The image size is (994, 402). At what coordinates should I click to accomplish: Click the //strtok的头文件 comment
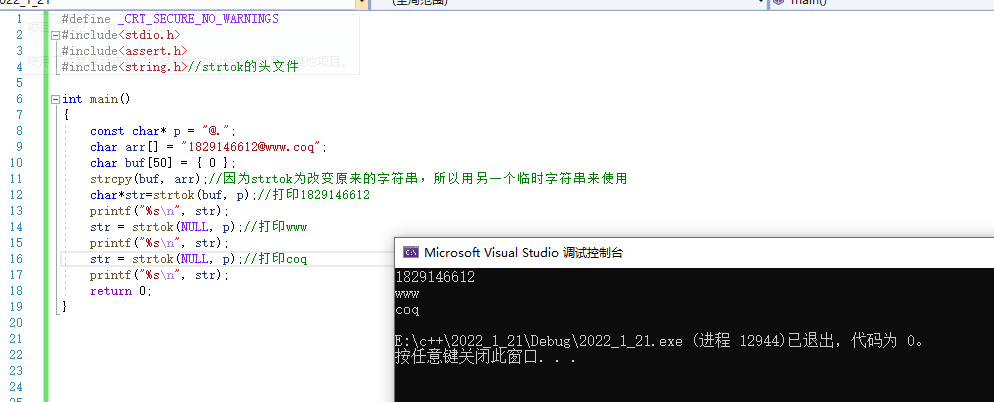[x=243, y=67]
